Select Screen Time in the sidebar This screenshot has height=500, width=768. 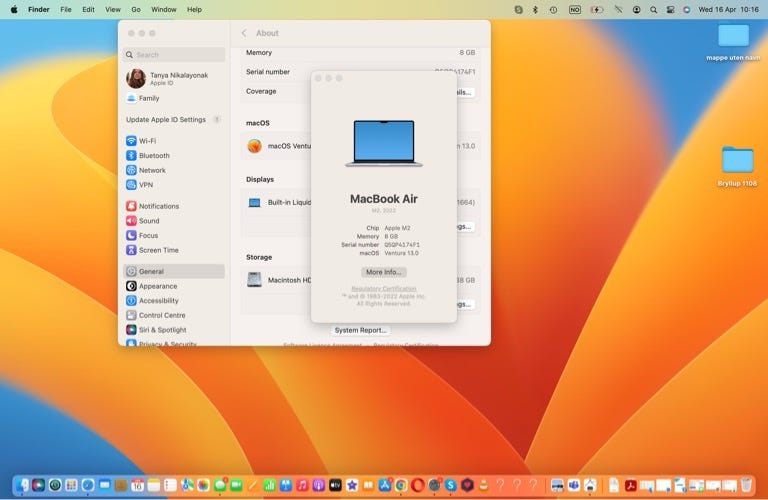(x=158, y=250)
